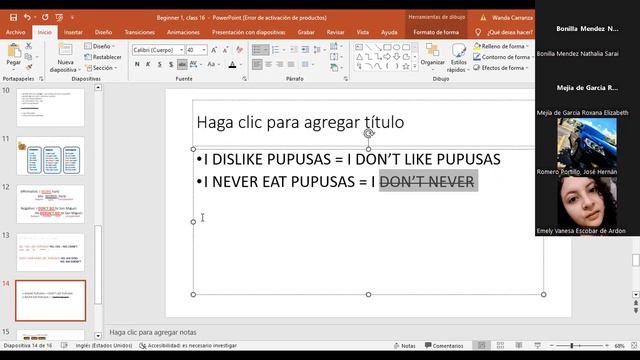
Task: Switch to the Insertar tab
Action: tap(73, 32)
